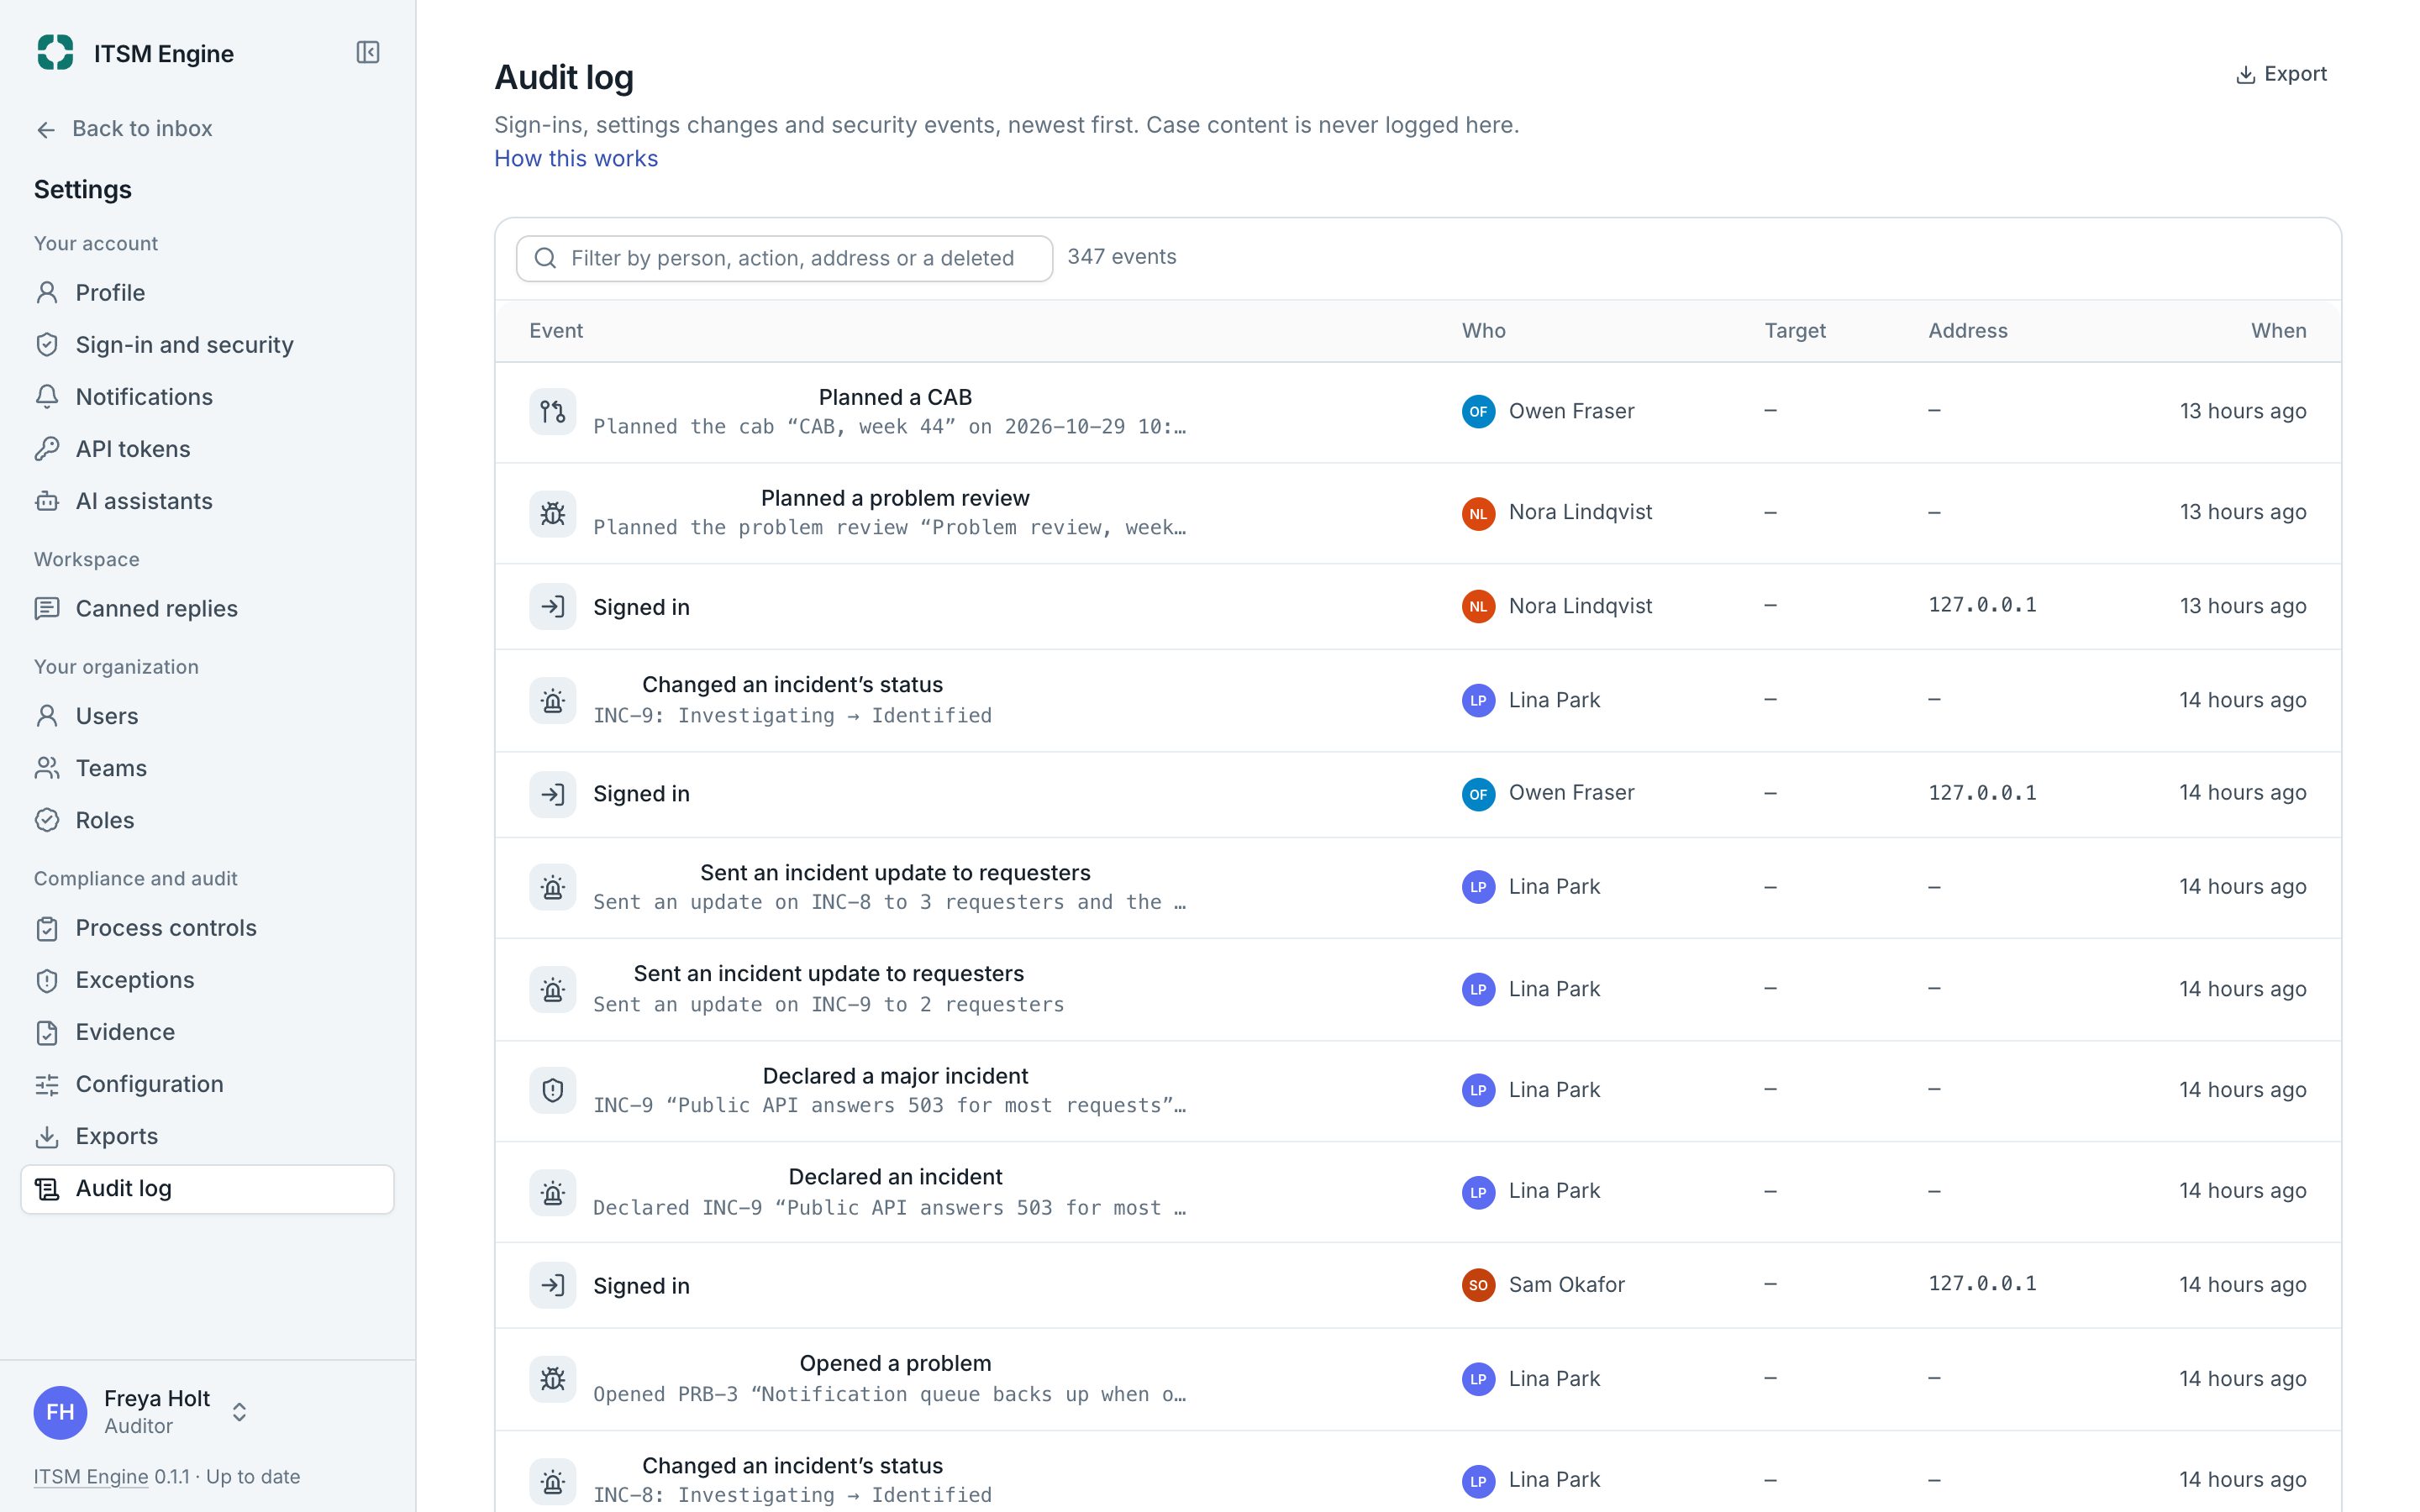The image size is (2420, 1512).
Task: Click the Declared an incident event title
Action: click(x=894, y=1177)
